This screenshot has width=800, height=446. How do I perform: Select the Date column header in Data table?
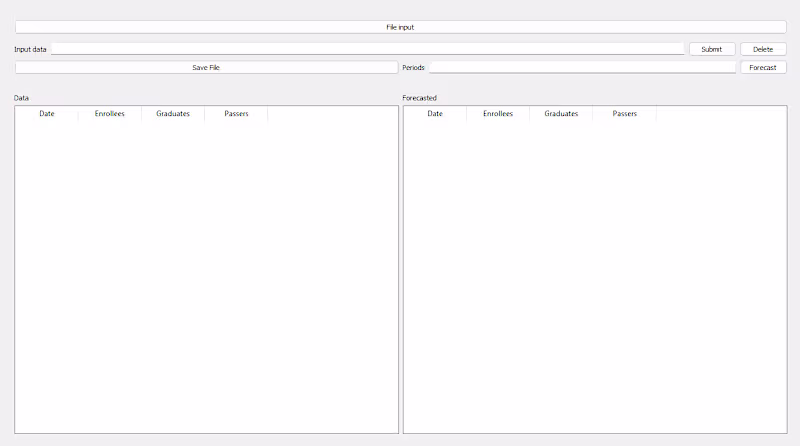point(46,114)
